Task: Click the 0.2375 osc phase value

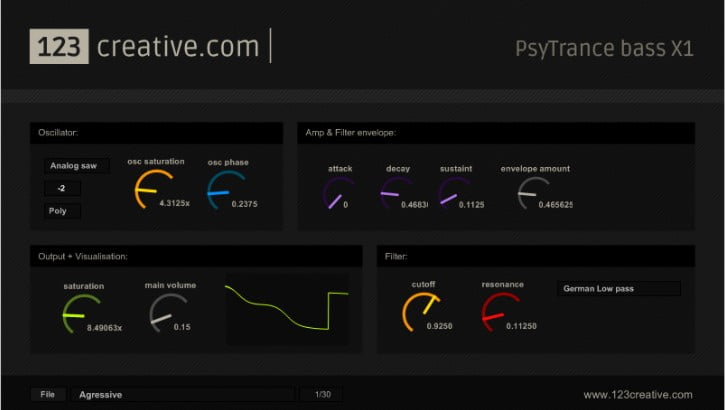Action: (x=244, y=204)
